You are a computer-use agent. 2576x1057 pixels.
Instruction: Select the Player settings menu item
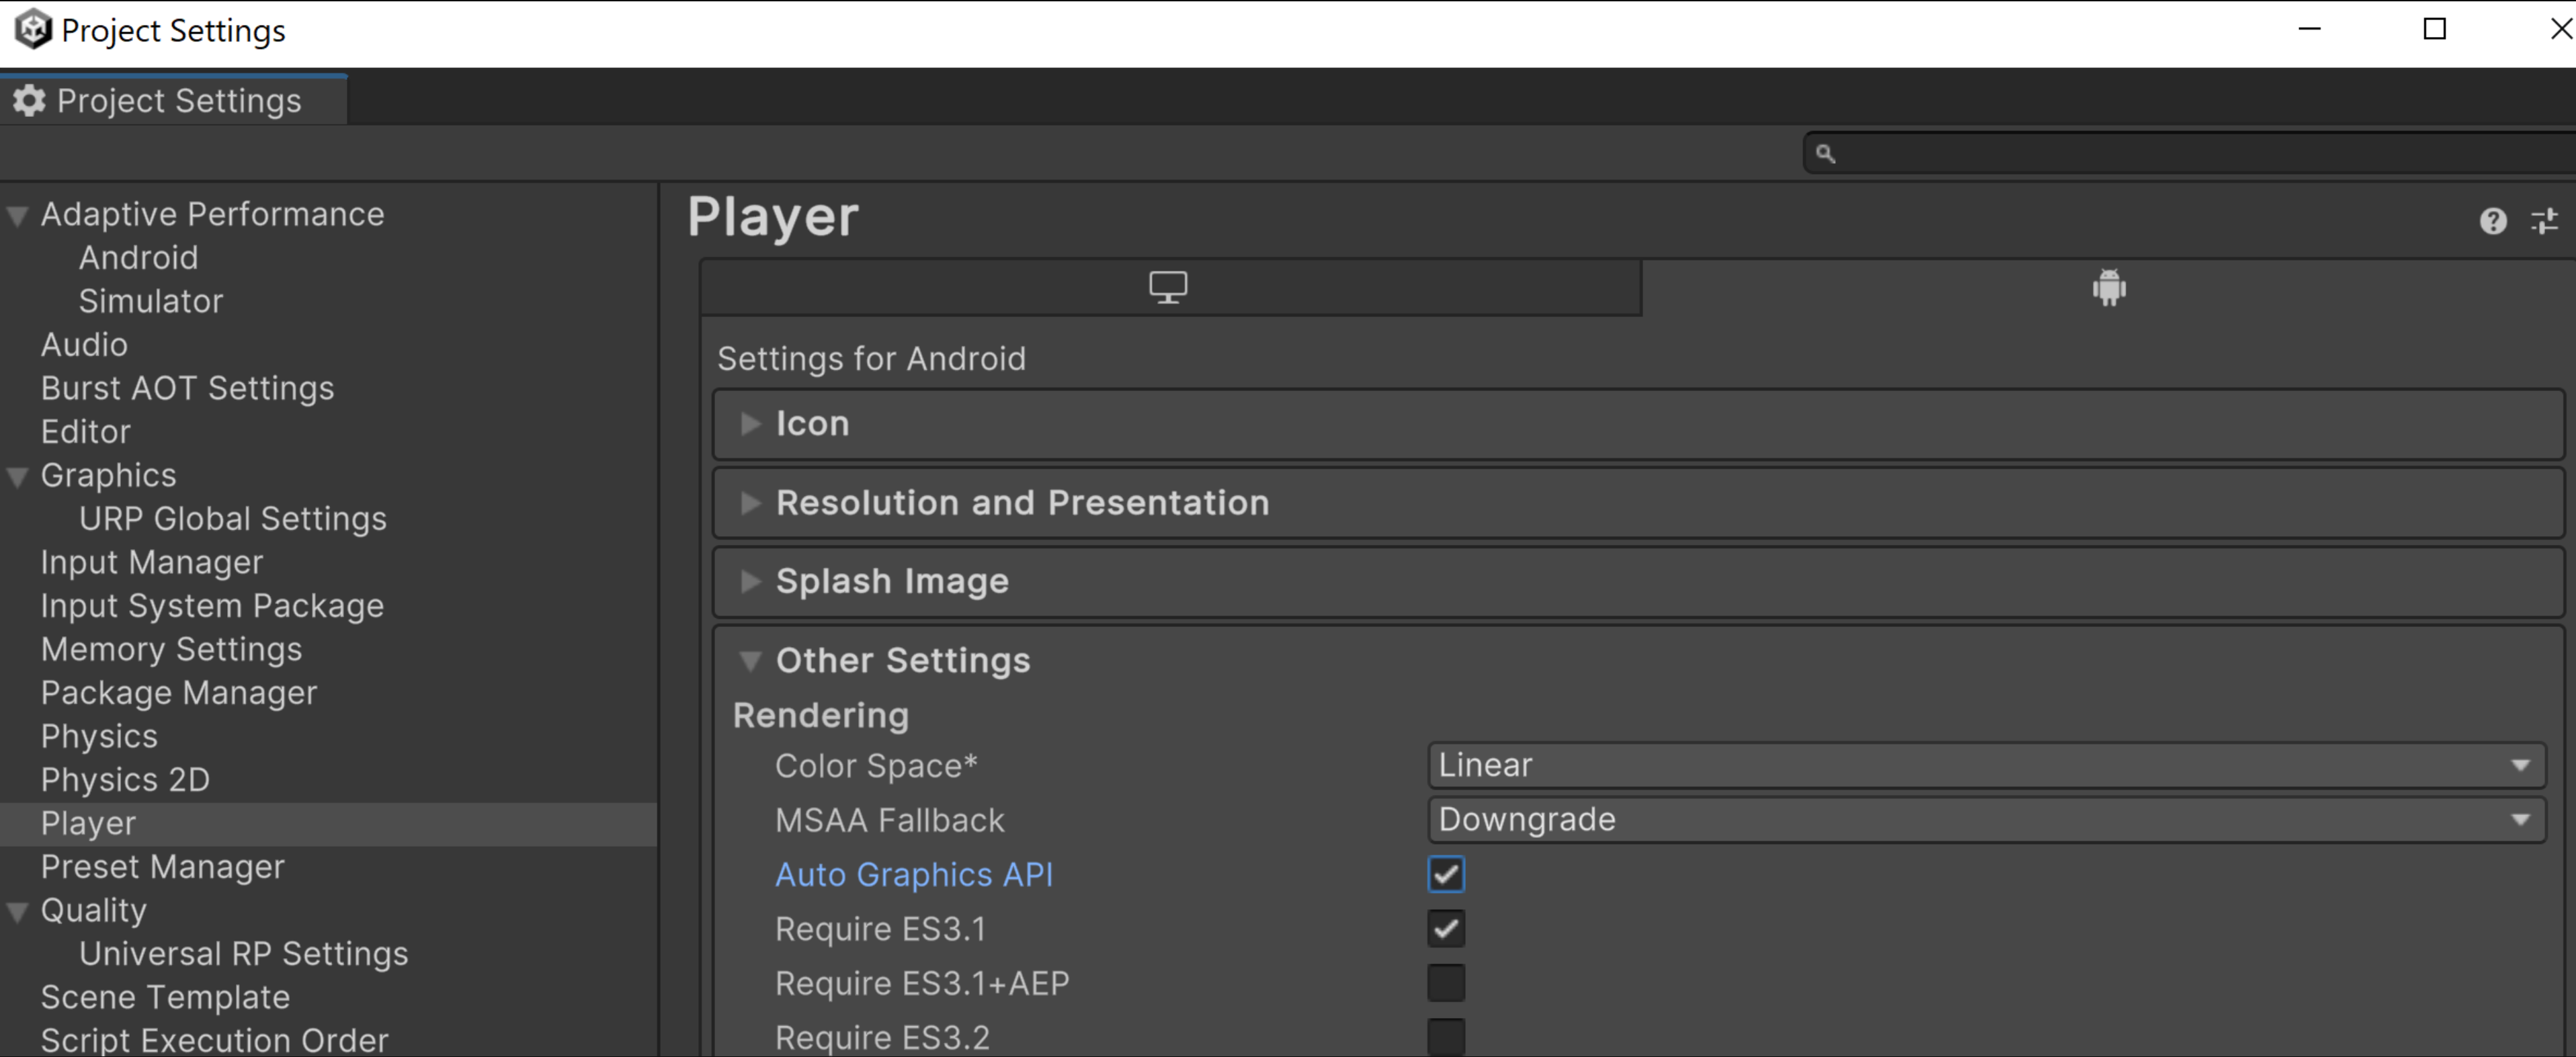(x=85, y=822)
